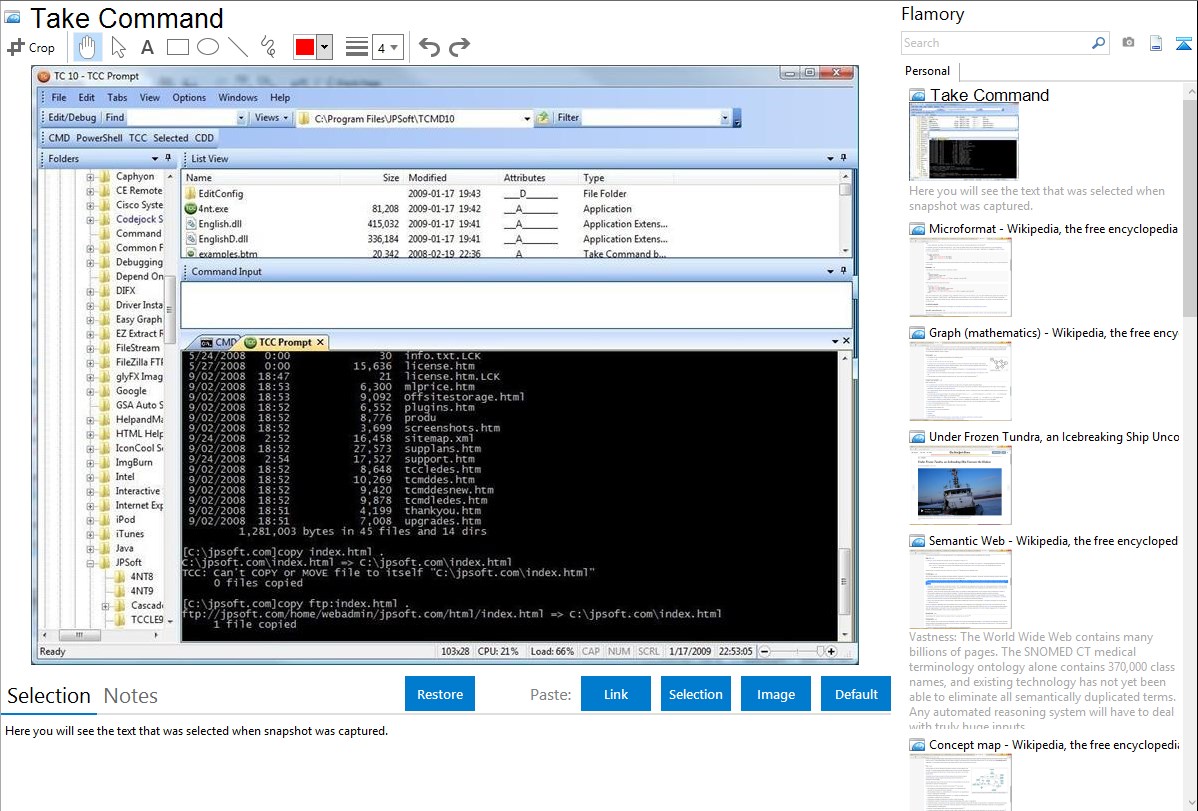Activate the hand pan tool
Viewport: 1198px width, 811px height.
[x=87, y=47]
